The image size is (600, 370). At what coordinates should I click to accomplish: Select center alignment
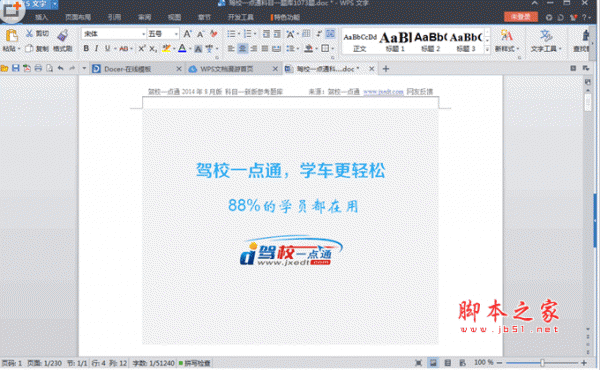pyautogui.click(x=242, y=49)
